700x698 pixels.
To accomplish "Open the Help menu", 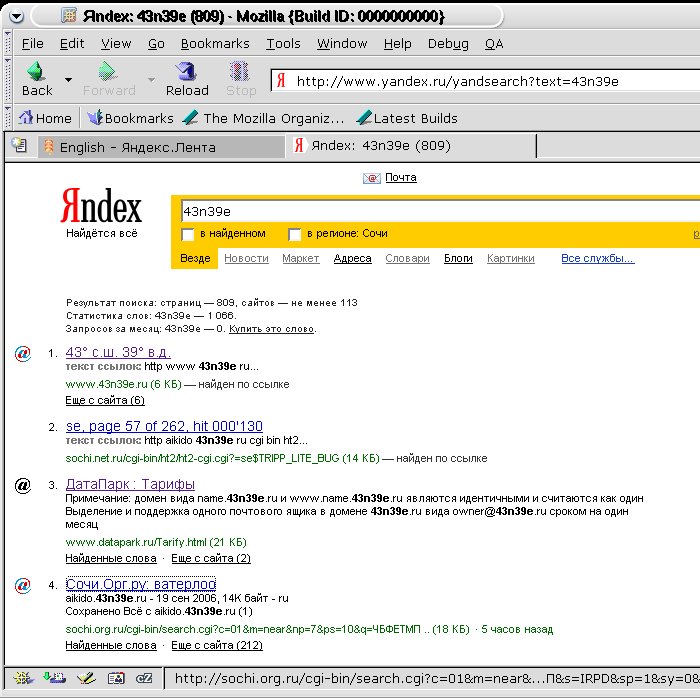I will 397,44.
